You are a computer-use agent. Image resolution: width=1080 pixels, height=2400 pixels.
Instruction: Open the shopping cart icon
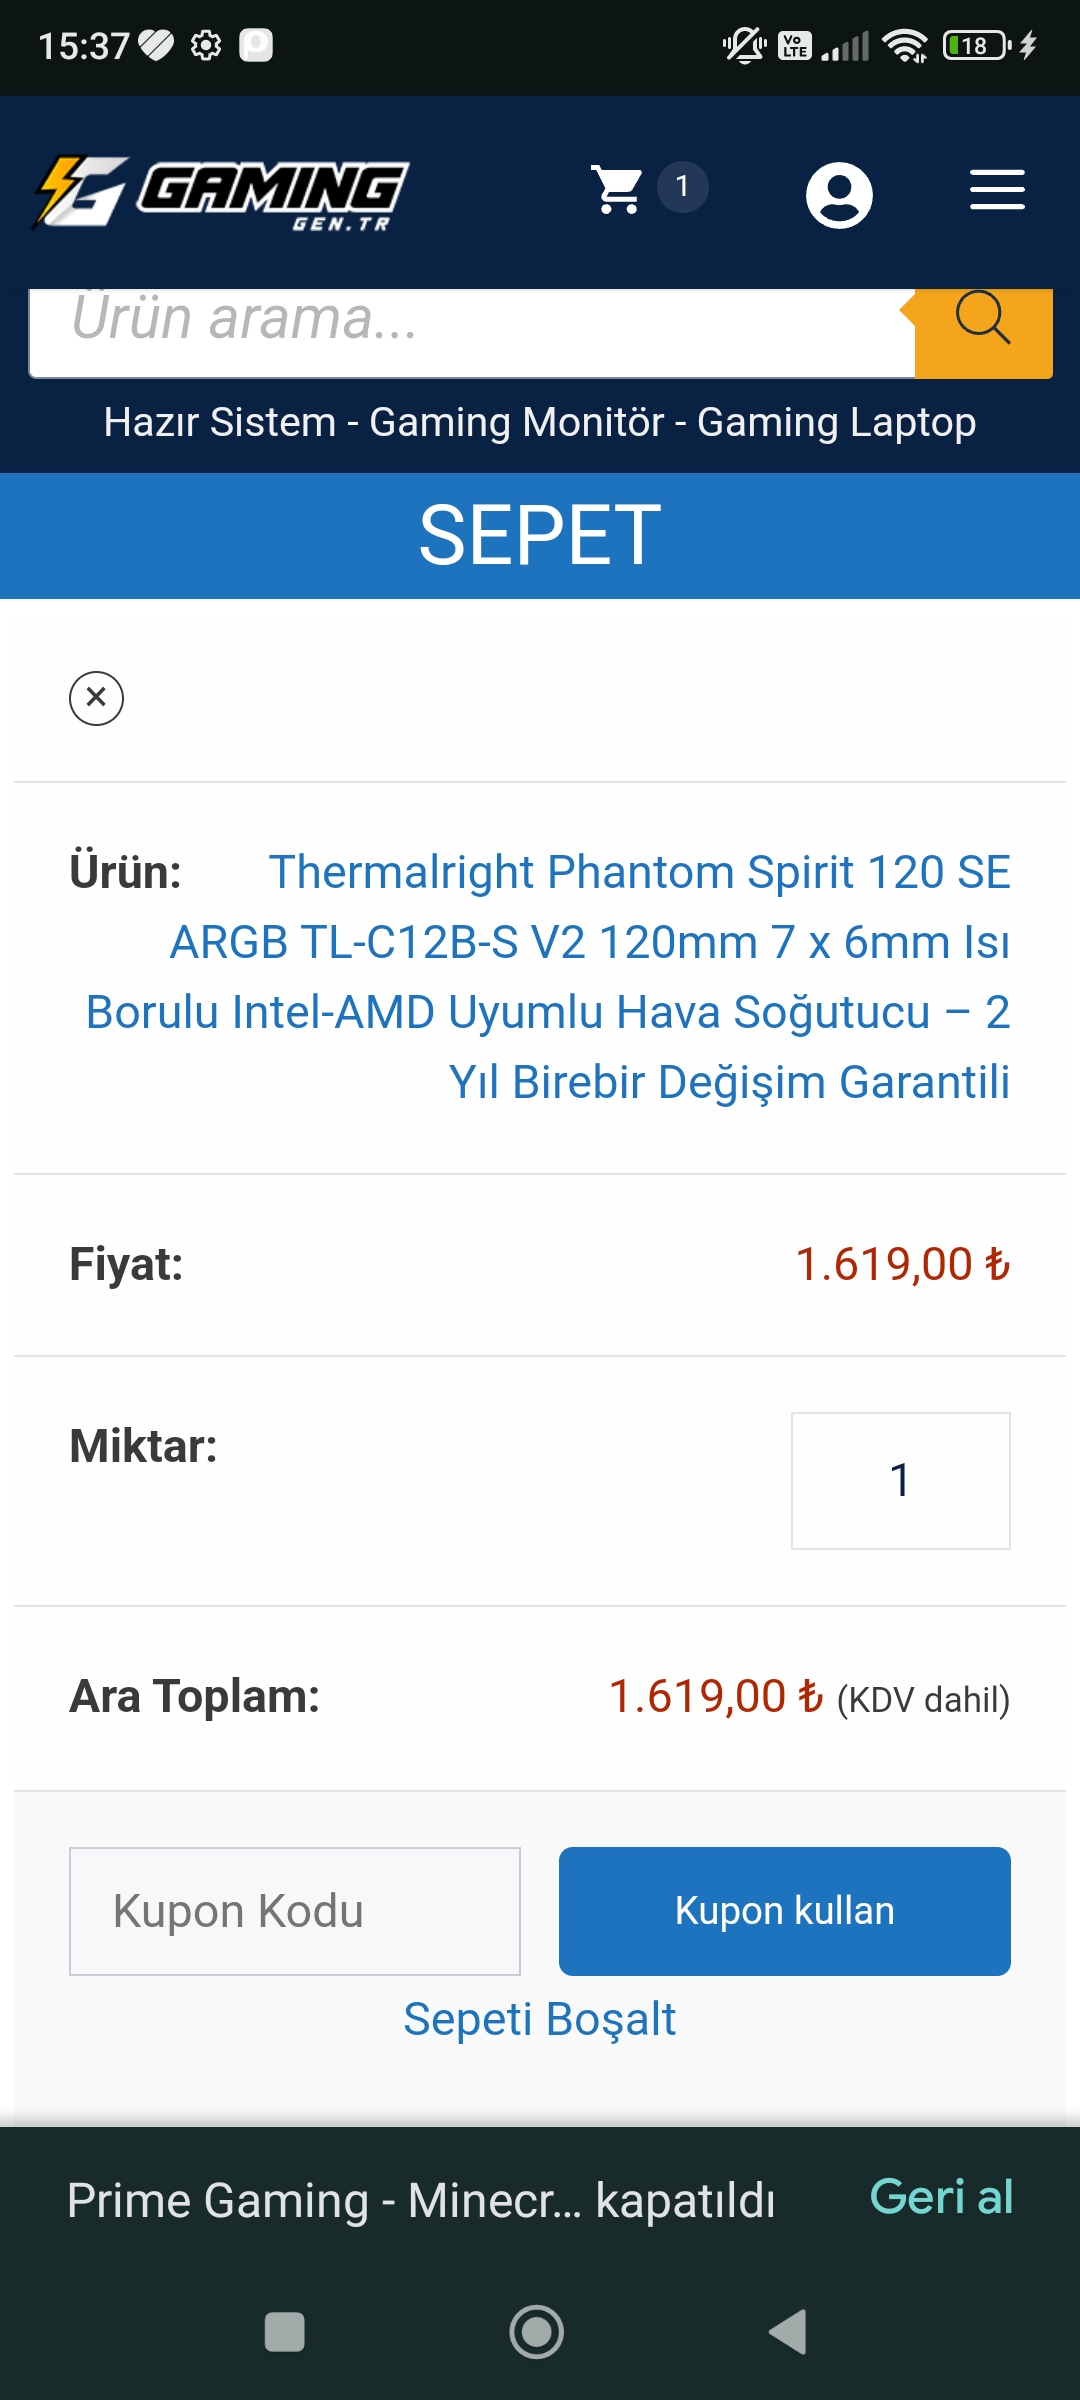coord(617,189)
